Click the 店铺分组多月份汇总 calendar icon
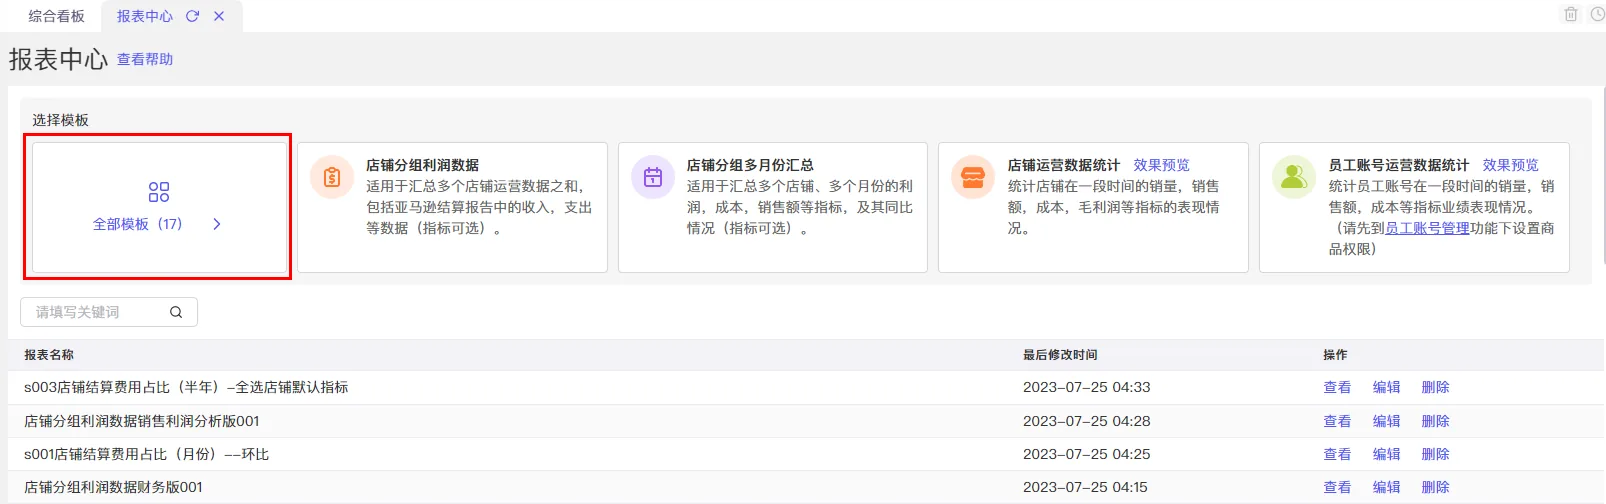Image resolution: width=1606 pixels, height=504 pixels. [x=653, y=178]
